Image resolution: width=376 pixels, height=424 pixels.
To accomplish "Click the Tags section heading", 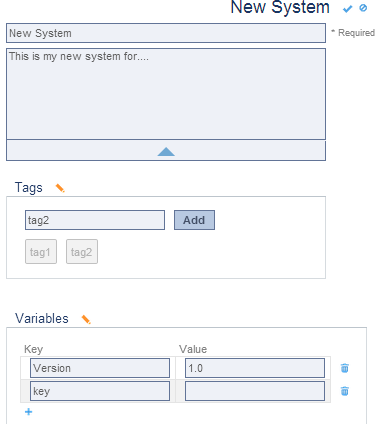I will 29,188.
